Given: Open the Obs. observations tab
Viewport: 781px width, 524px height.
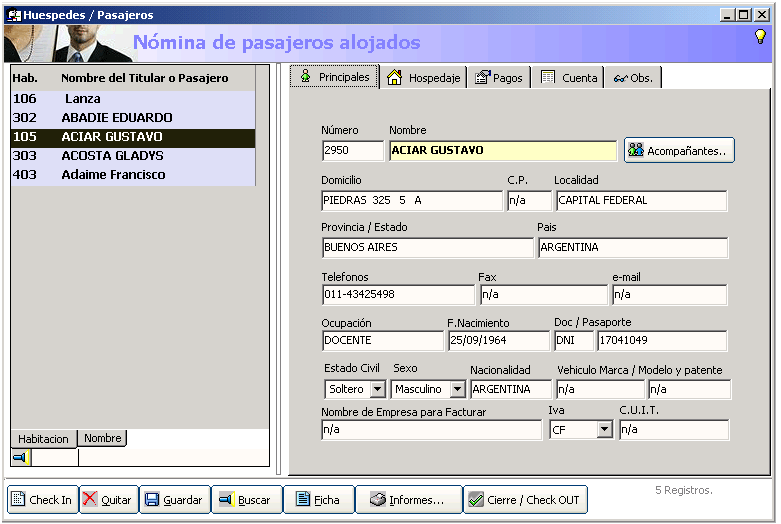Looking at the screenshot, I should tap(633, 78).
